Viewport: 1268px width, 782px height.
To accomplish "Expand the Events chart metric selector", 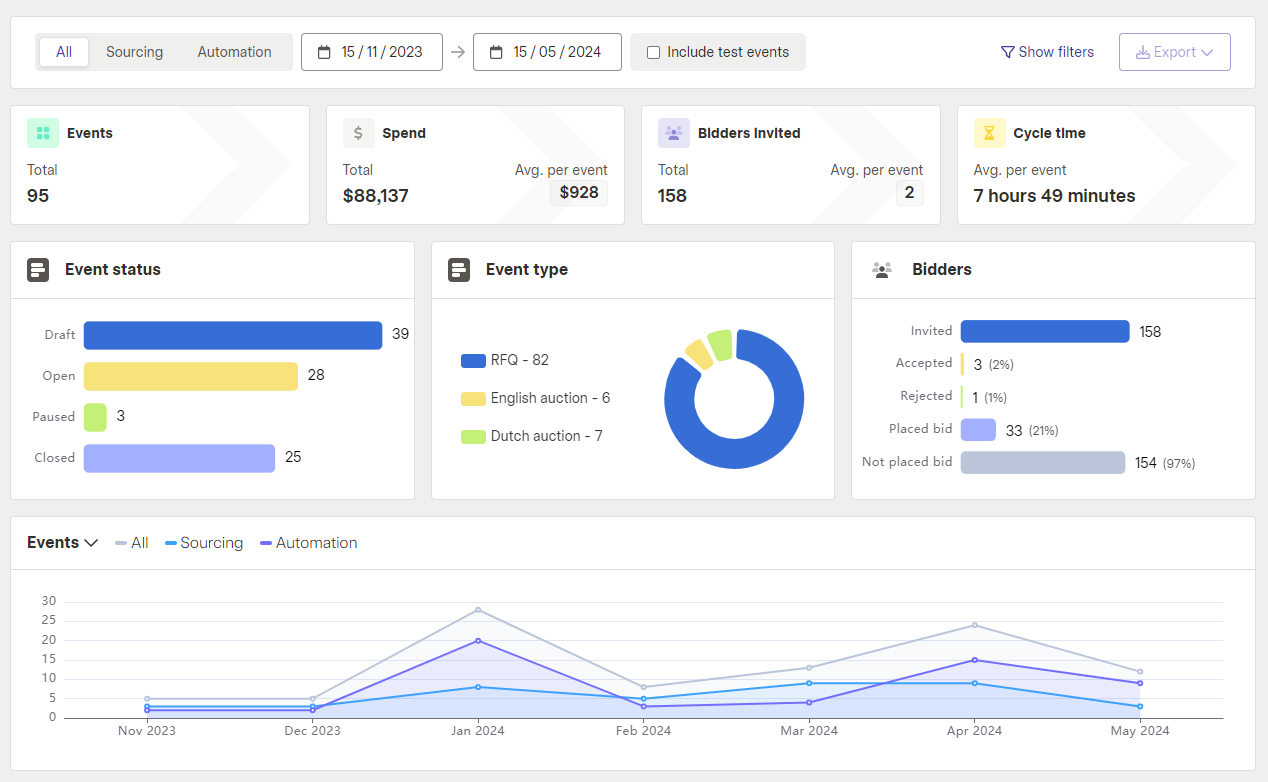I will (62, 542).
